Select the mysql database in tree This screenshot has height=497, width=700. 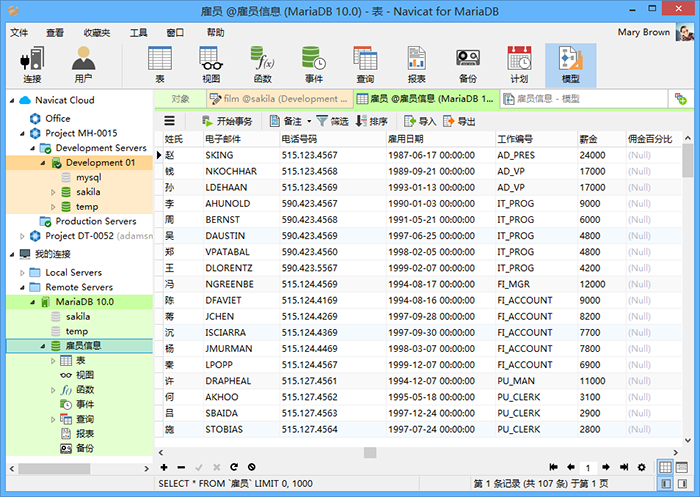[88, 178]
